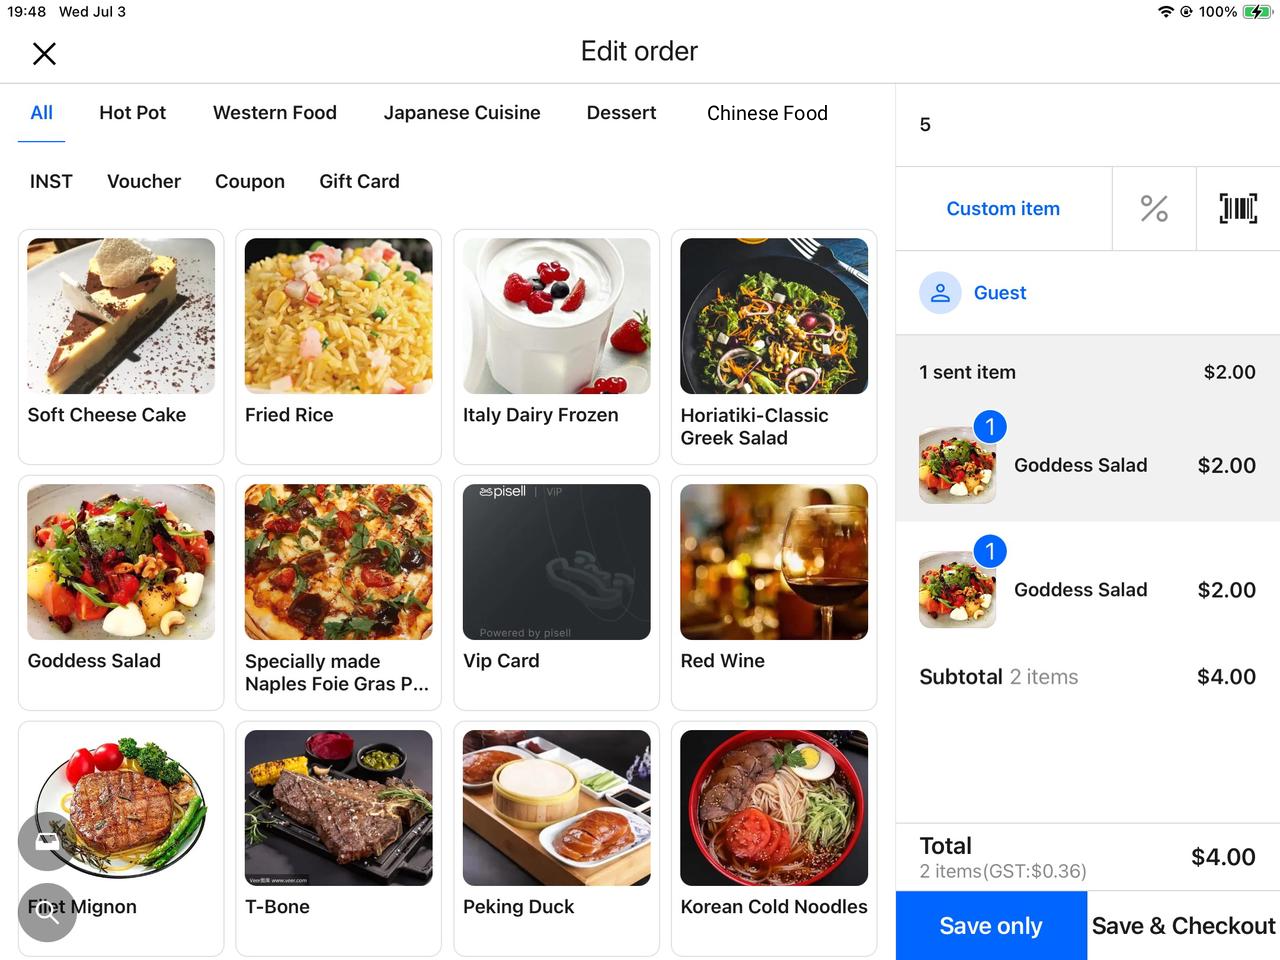The image size is (1280, 960).
Task: Select the Japanese Cuisine tab
Action: coord(461,113)
